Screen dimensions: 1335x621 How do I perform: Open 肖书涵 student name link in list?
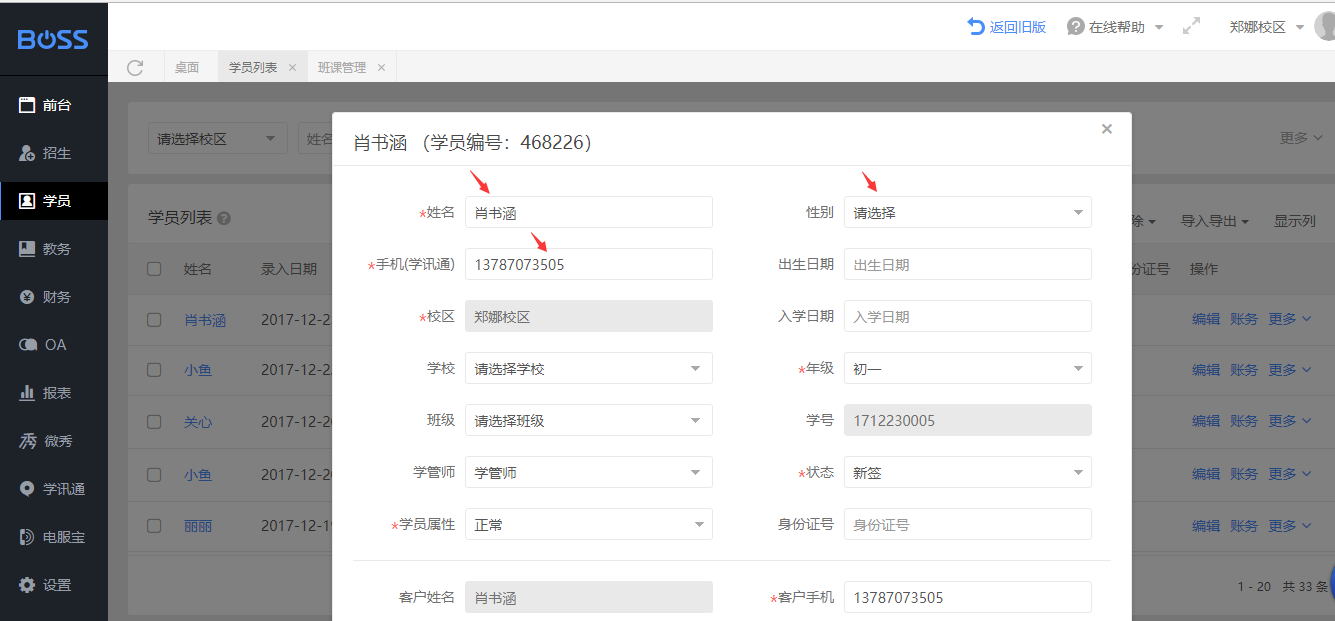(205, 320)
